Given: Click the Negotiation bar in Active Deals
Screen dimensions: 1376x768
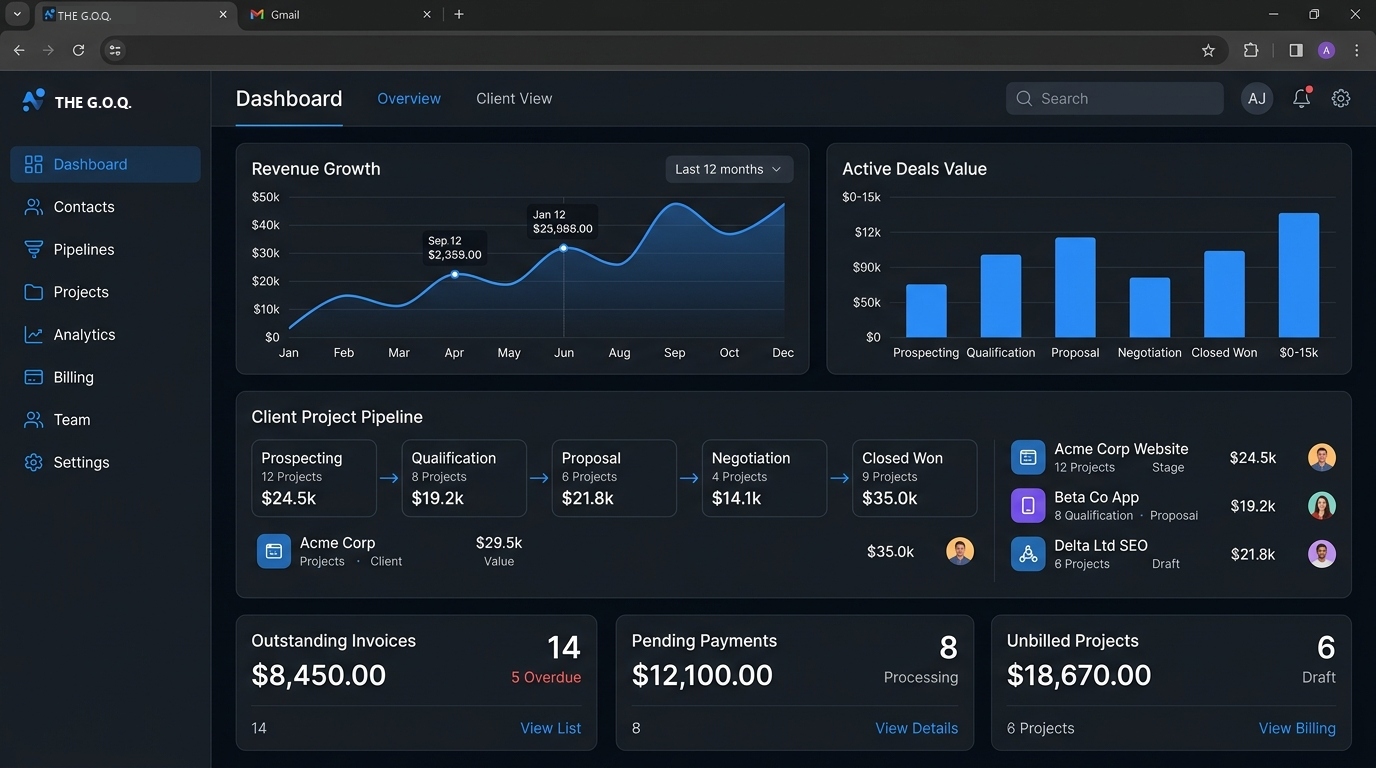Looking at the screenshot, I should pyautogui.click(x=1150, y=308).
